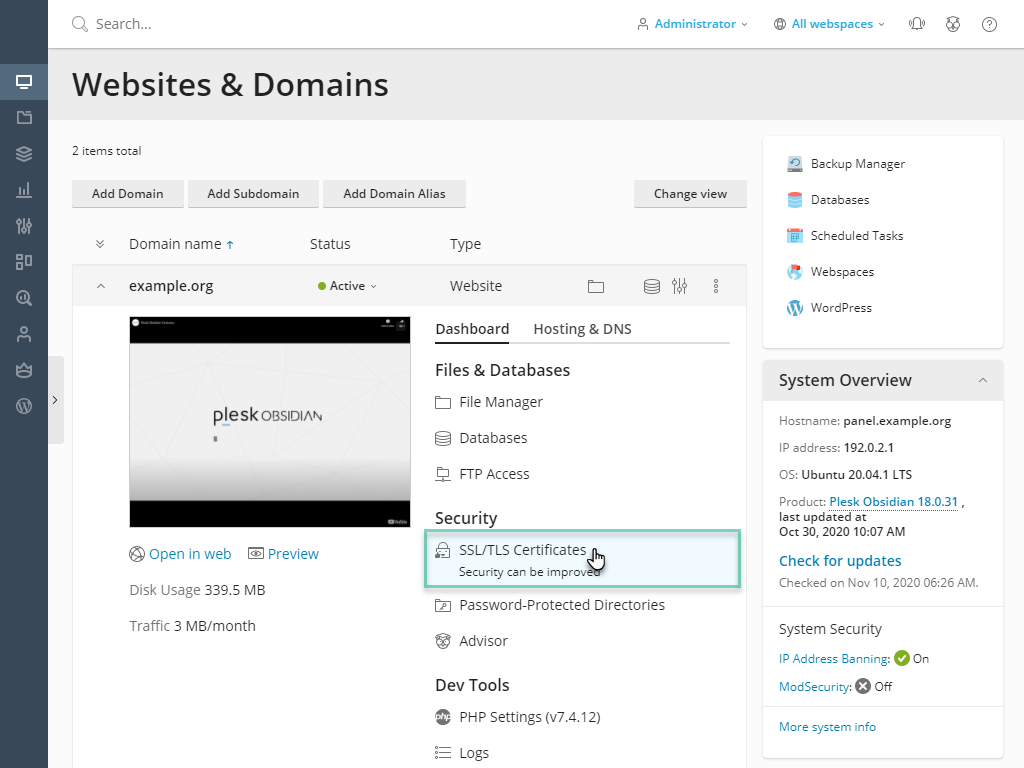Click the help question mark icon
The height and width of the screenshot is (768, 1024).
tap(989, 23)
